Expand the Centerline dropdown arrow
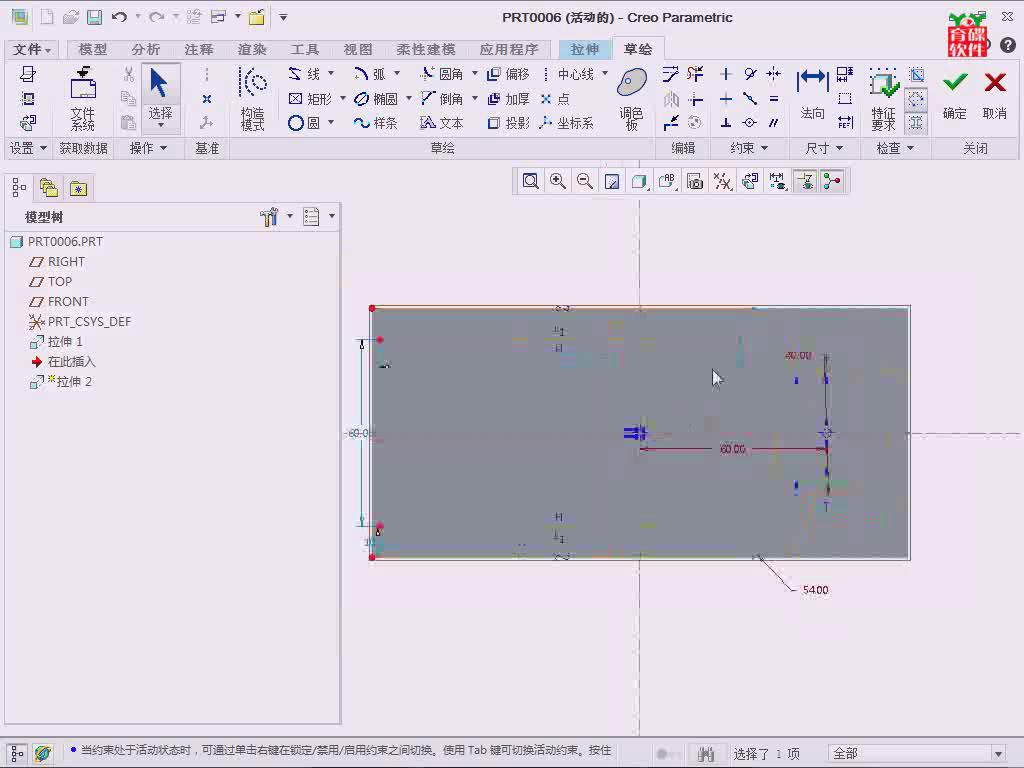Image resolution: width=1024 pixels, height=768 pixels. pyautogui.click(x=605, y=73)
